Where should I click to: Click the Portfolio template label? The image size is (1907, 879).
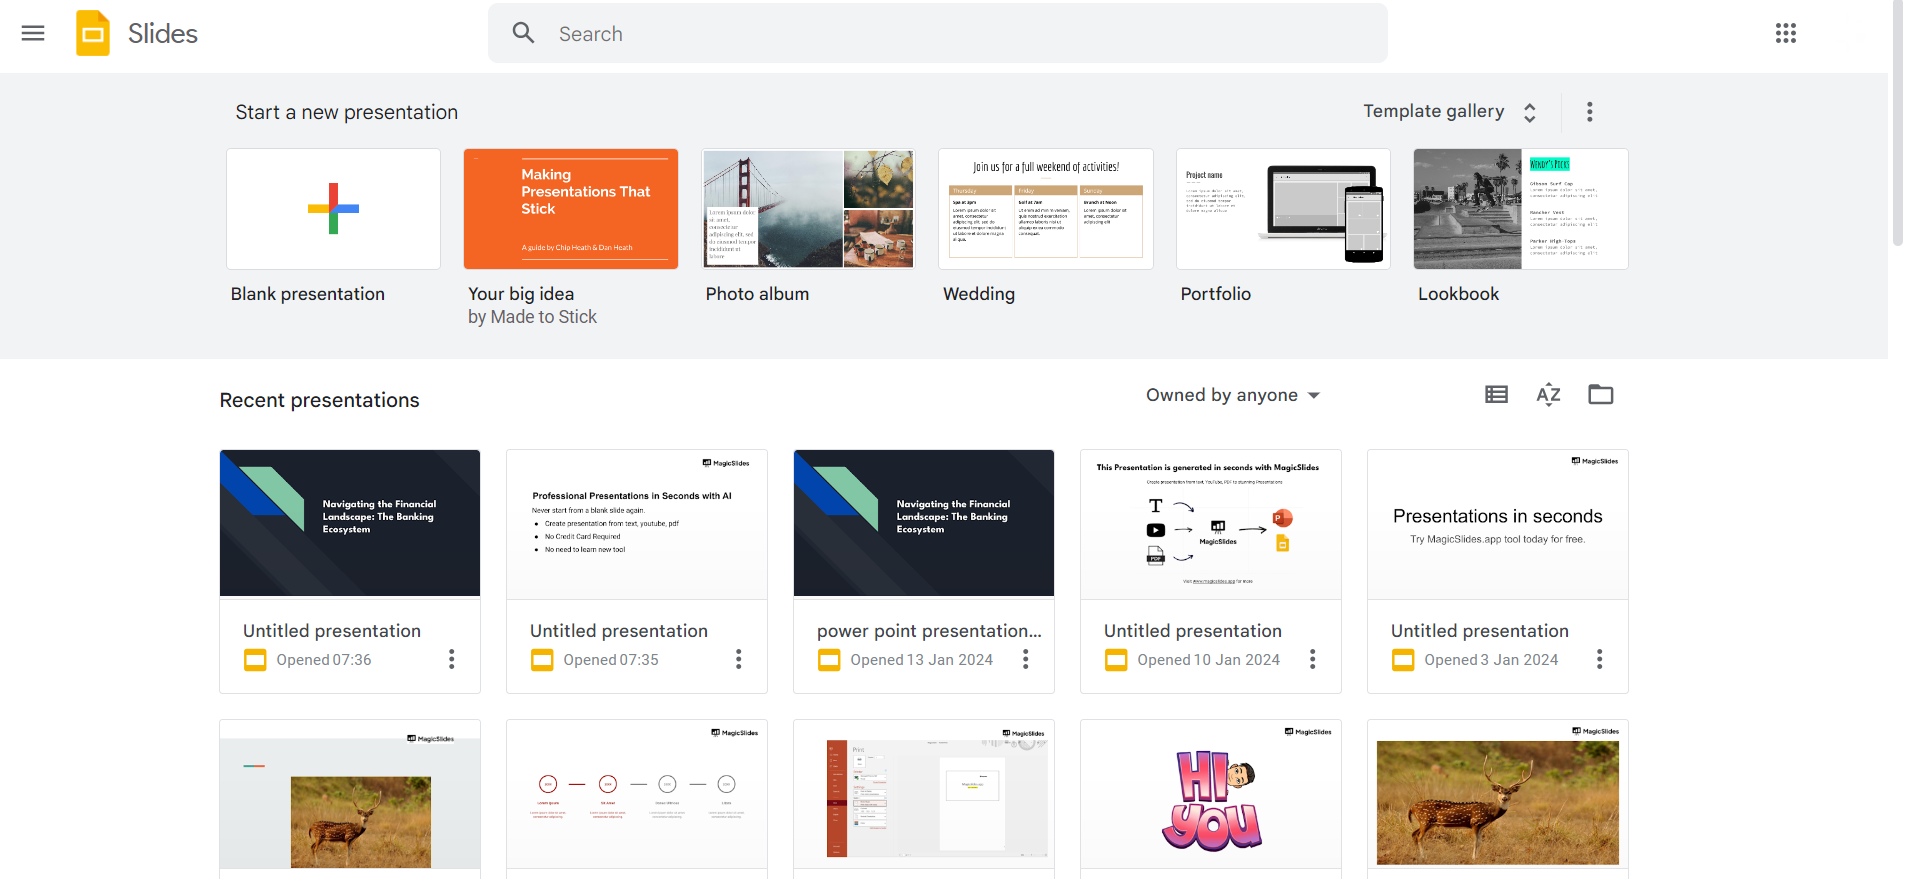pos(1216,294)
